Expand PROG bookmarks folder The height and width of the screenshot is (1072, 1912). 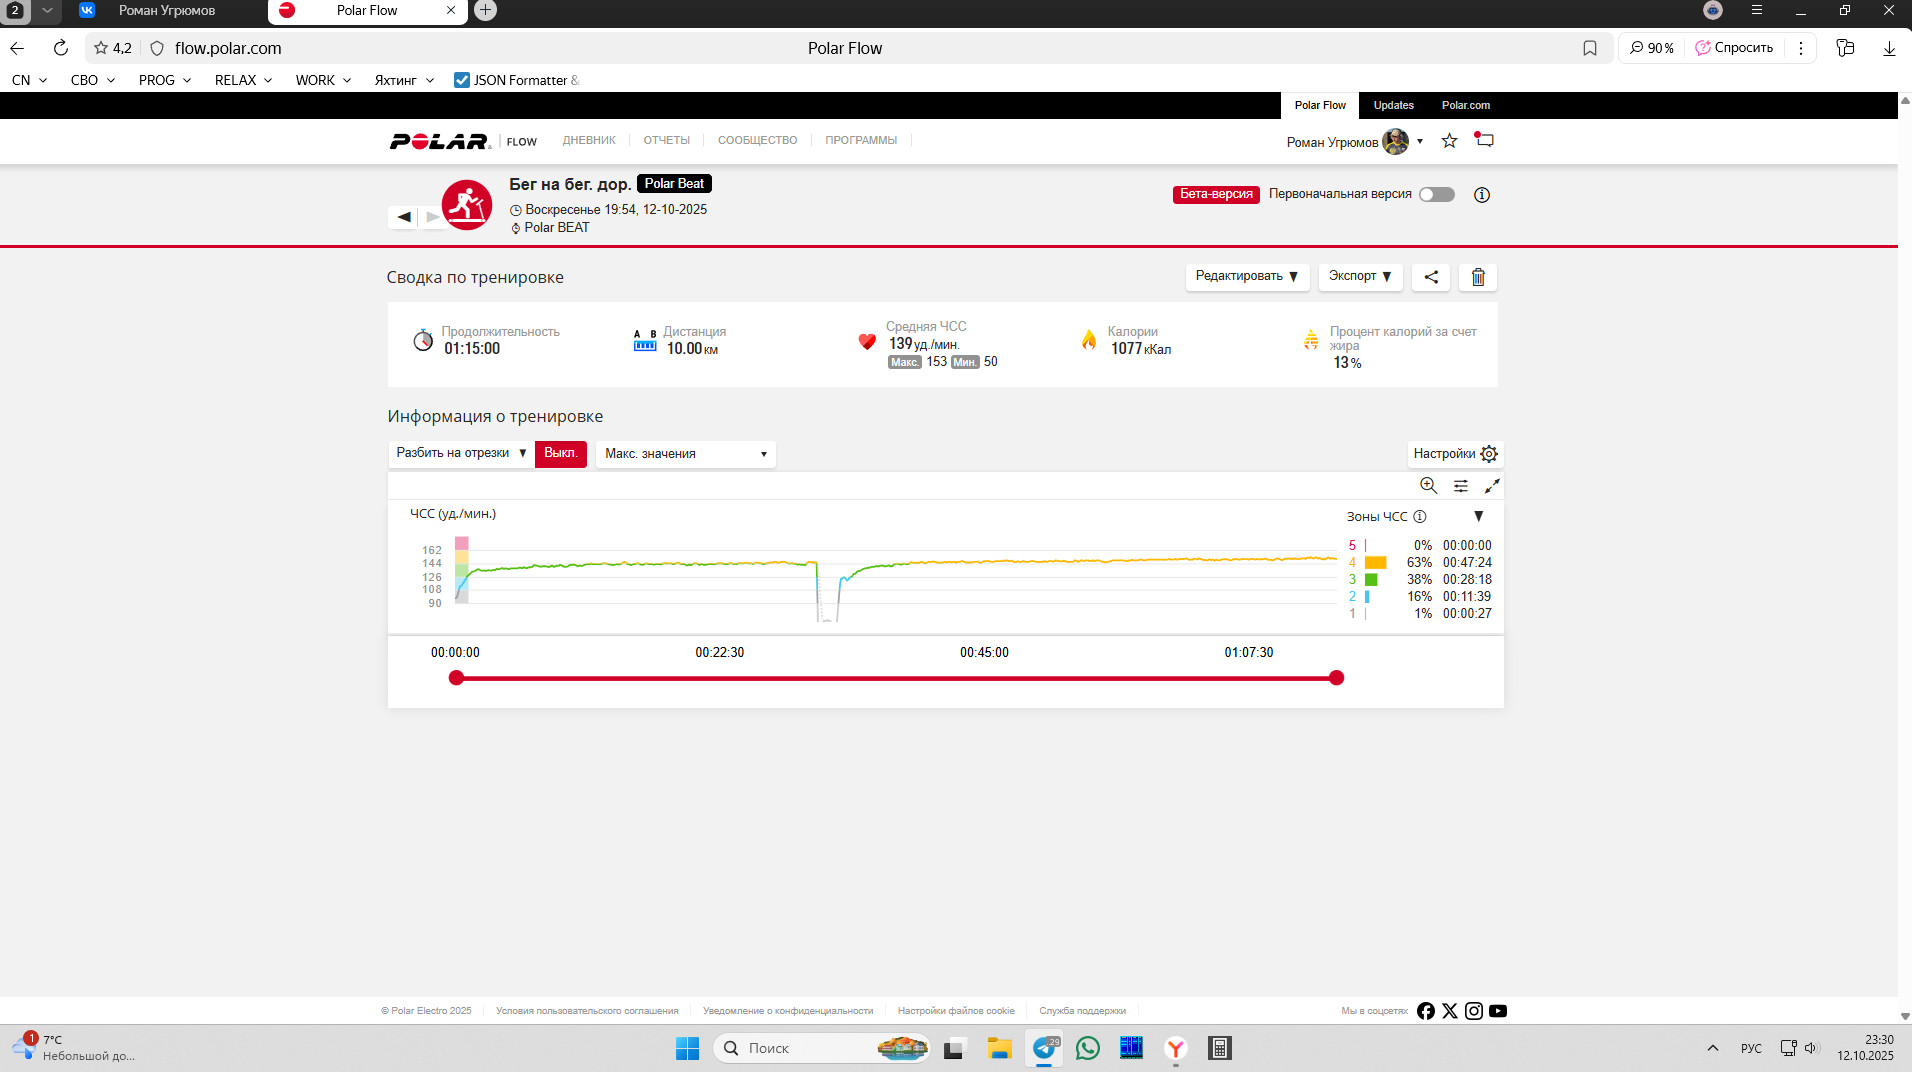tap(165, 80)
